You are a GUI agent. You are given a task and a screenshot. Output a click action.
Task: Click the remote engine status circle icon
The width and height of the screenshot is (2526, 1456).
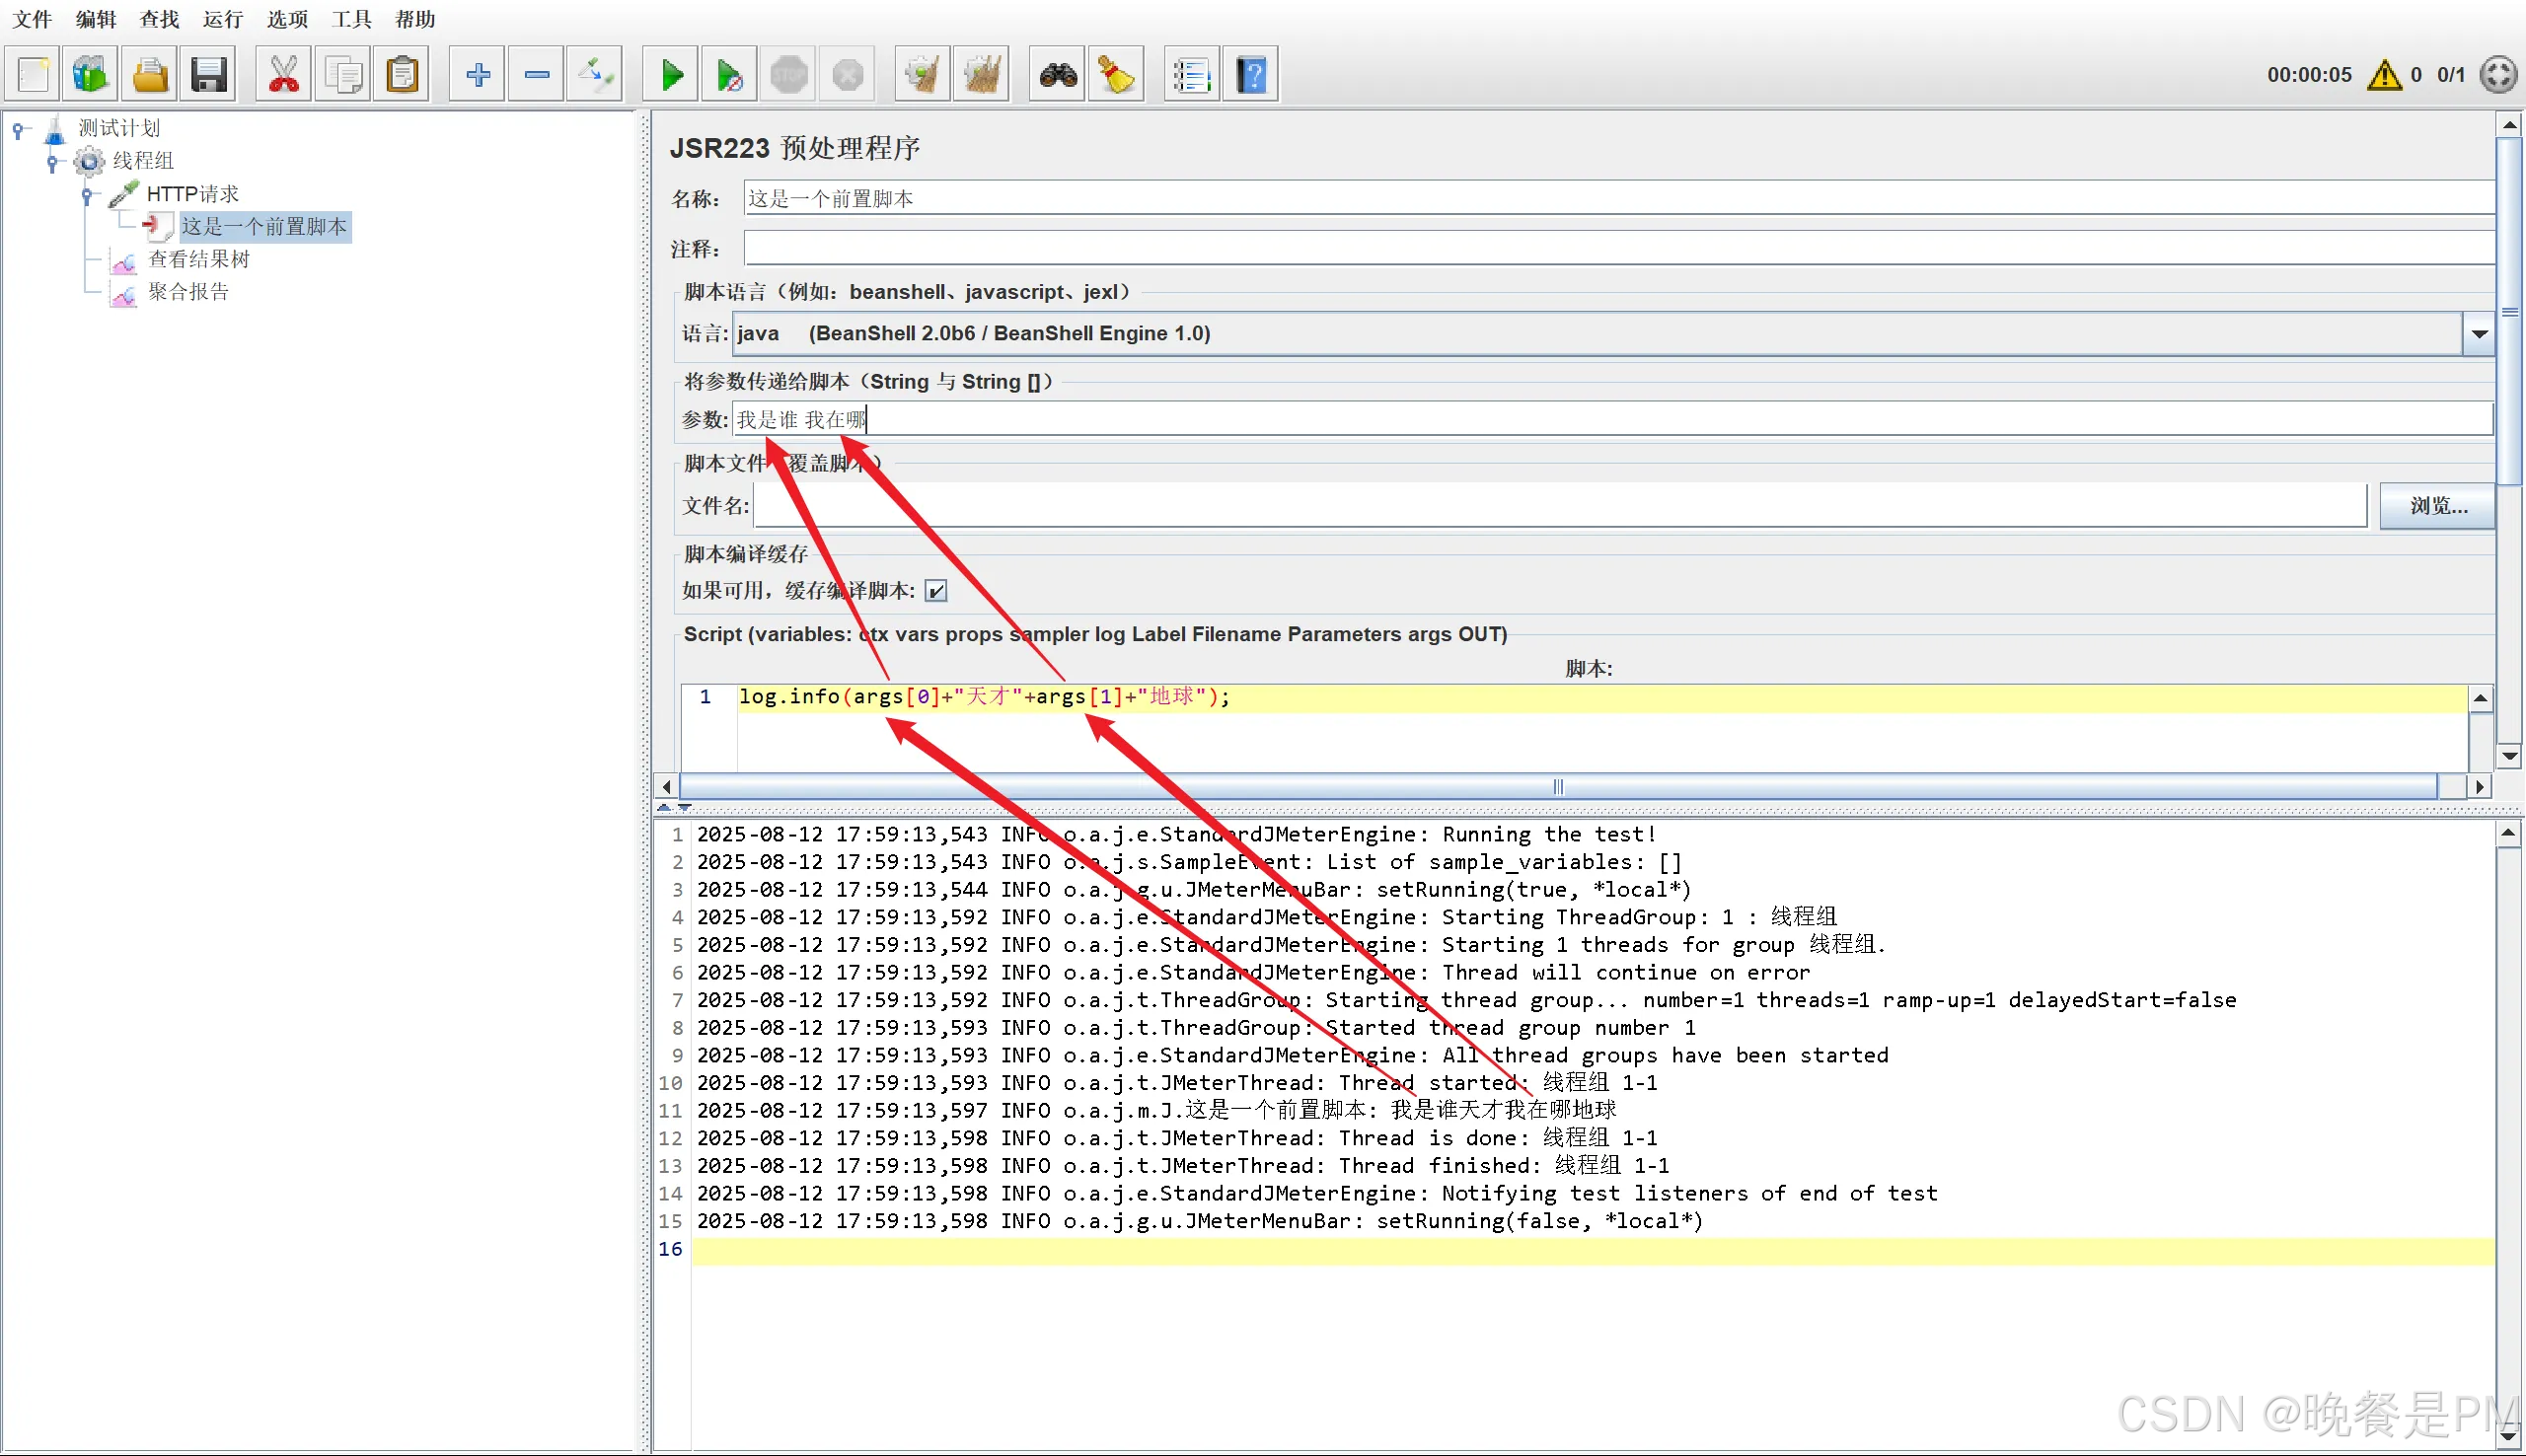click(x=2499, y=75)
